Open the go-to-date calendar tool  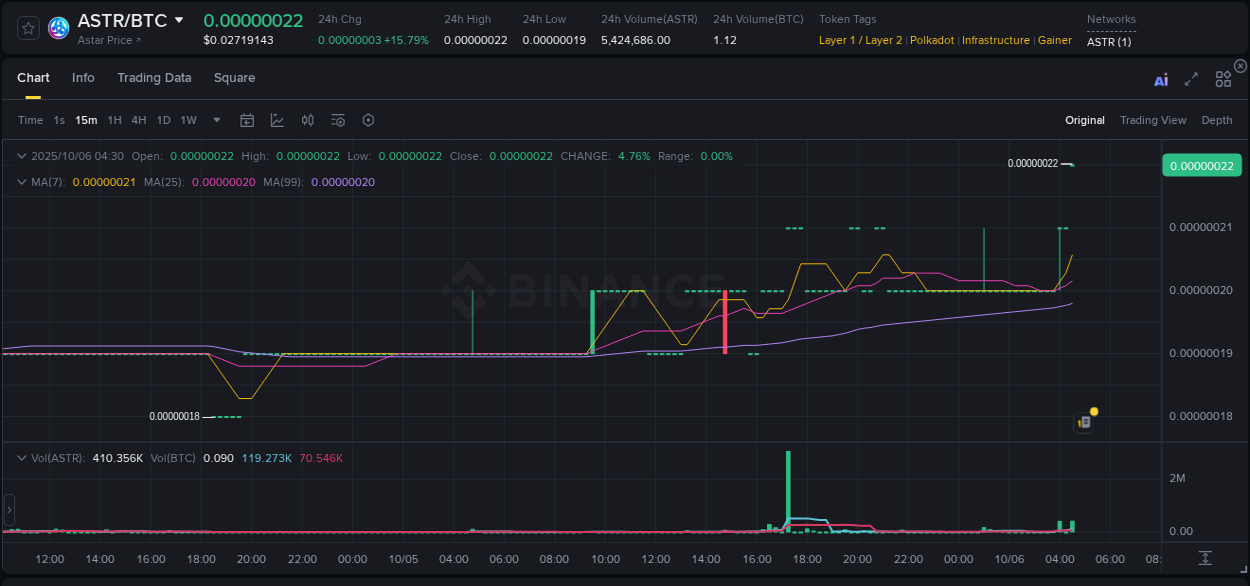point(247,119)
